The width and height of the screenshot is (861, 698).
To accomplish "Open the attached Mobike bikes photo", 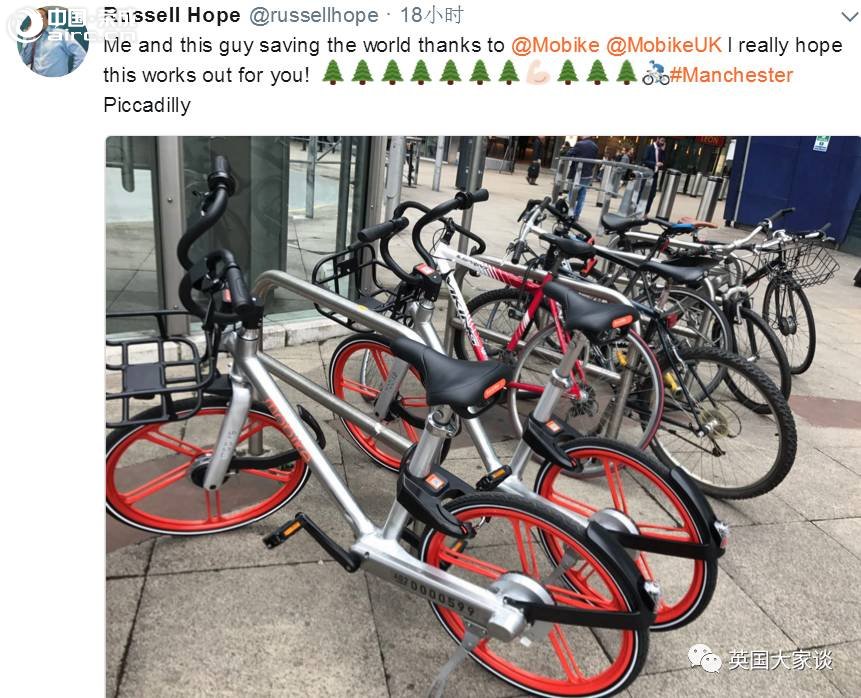I will 483,417.
